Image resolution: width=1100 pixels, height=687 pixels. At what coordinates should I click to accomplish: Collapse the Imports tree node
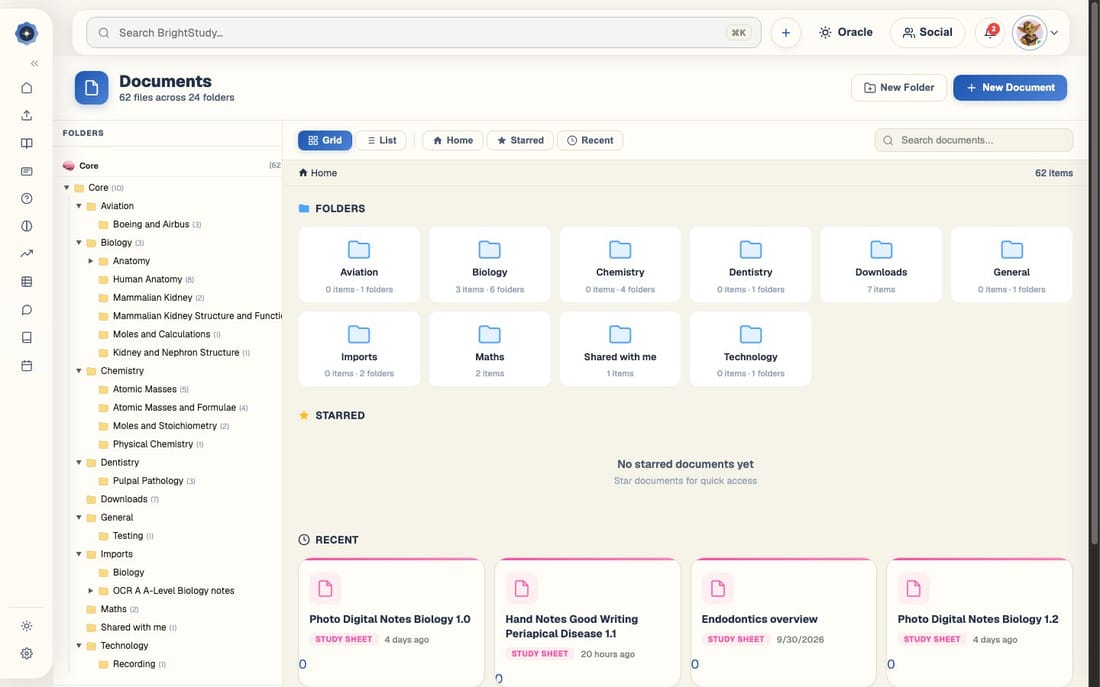[79, 554]
